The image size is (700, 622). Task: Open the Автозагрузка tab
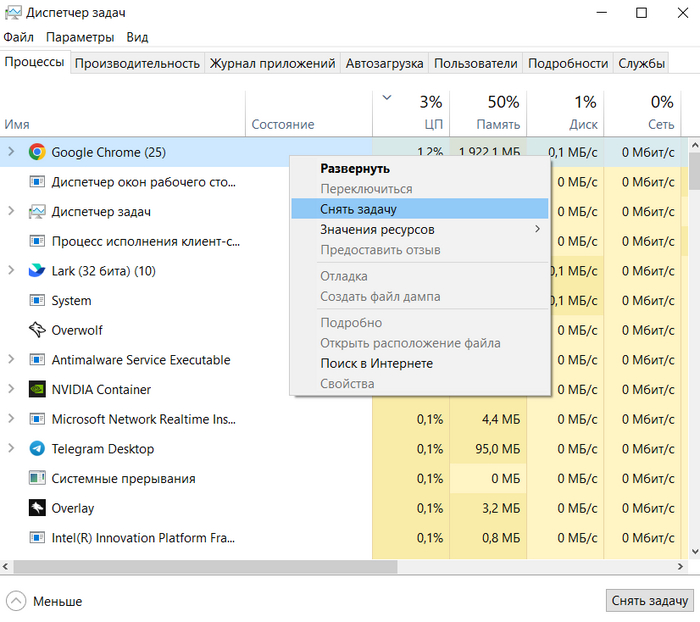(384, 63)
